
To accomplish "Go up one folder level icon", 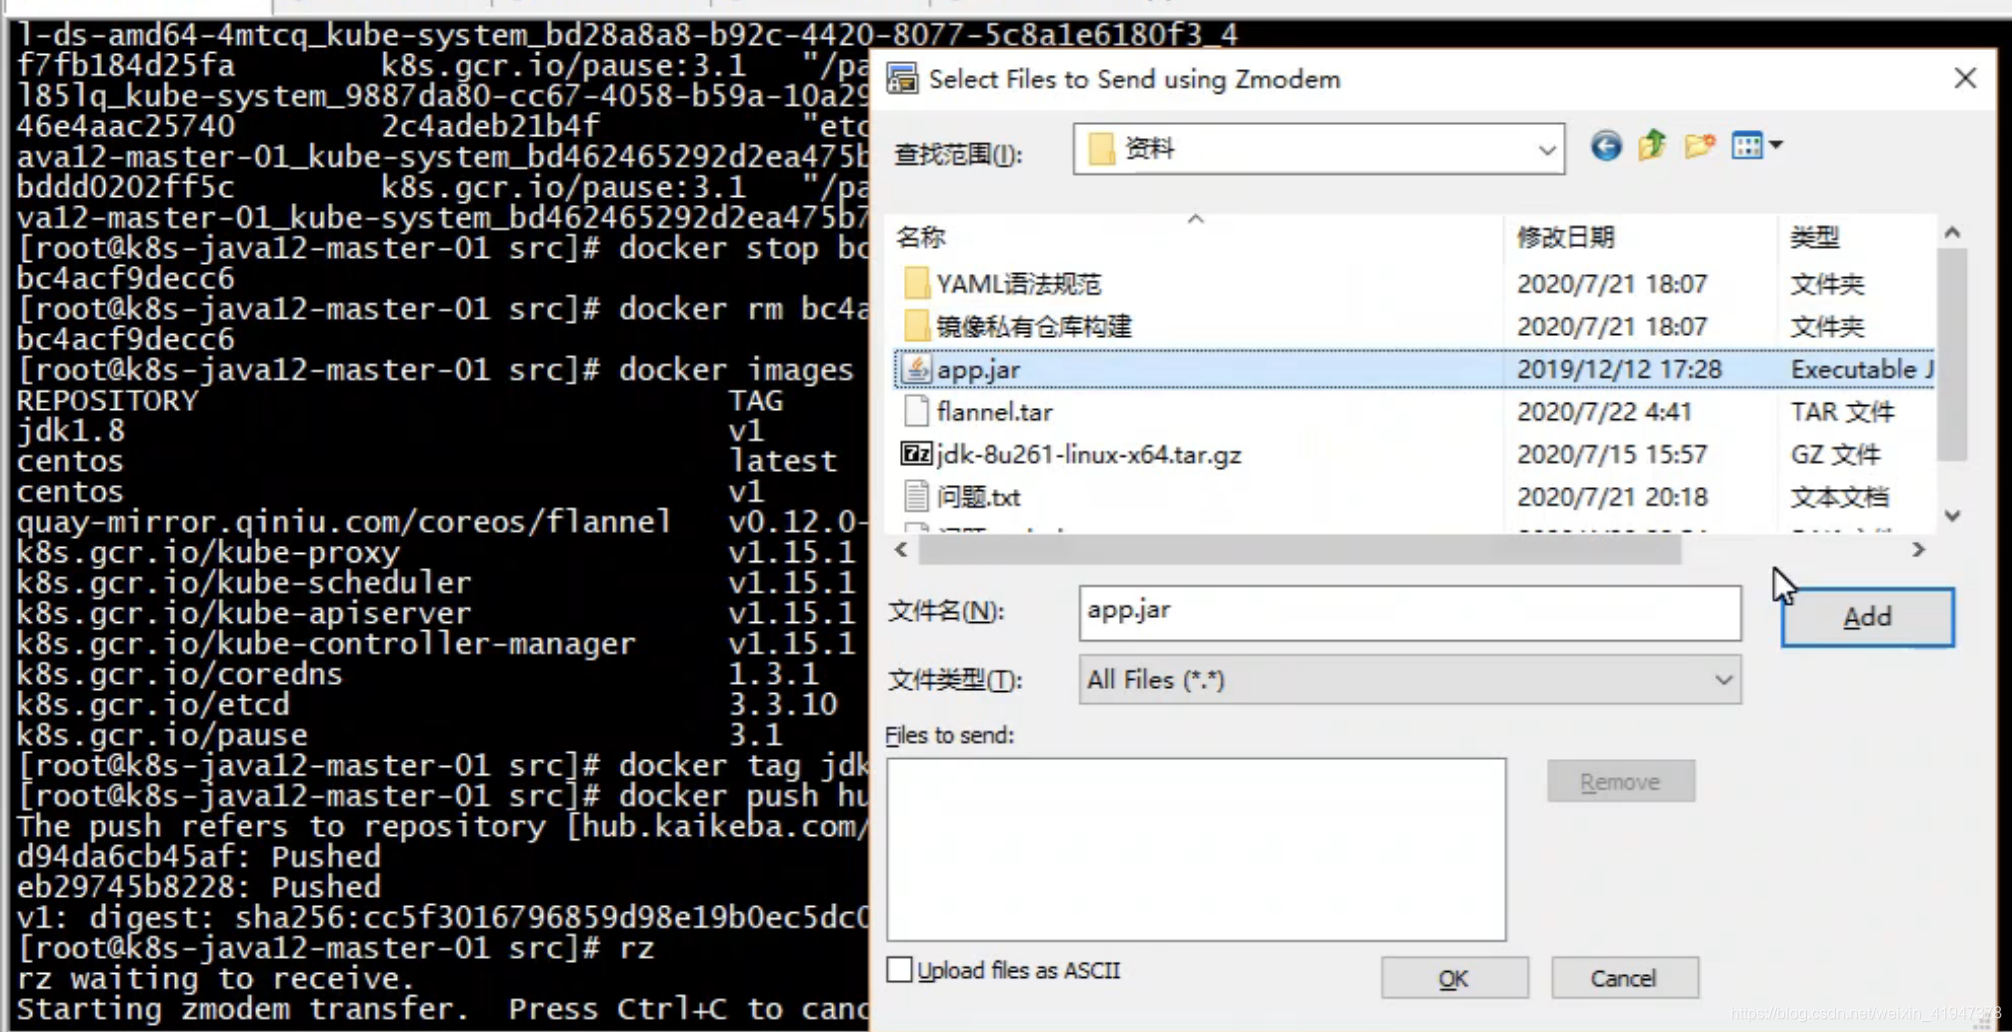I will [1652, 147].
